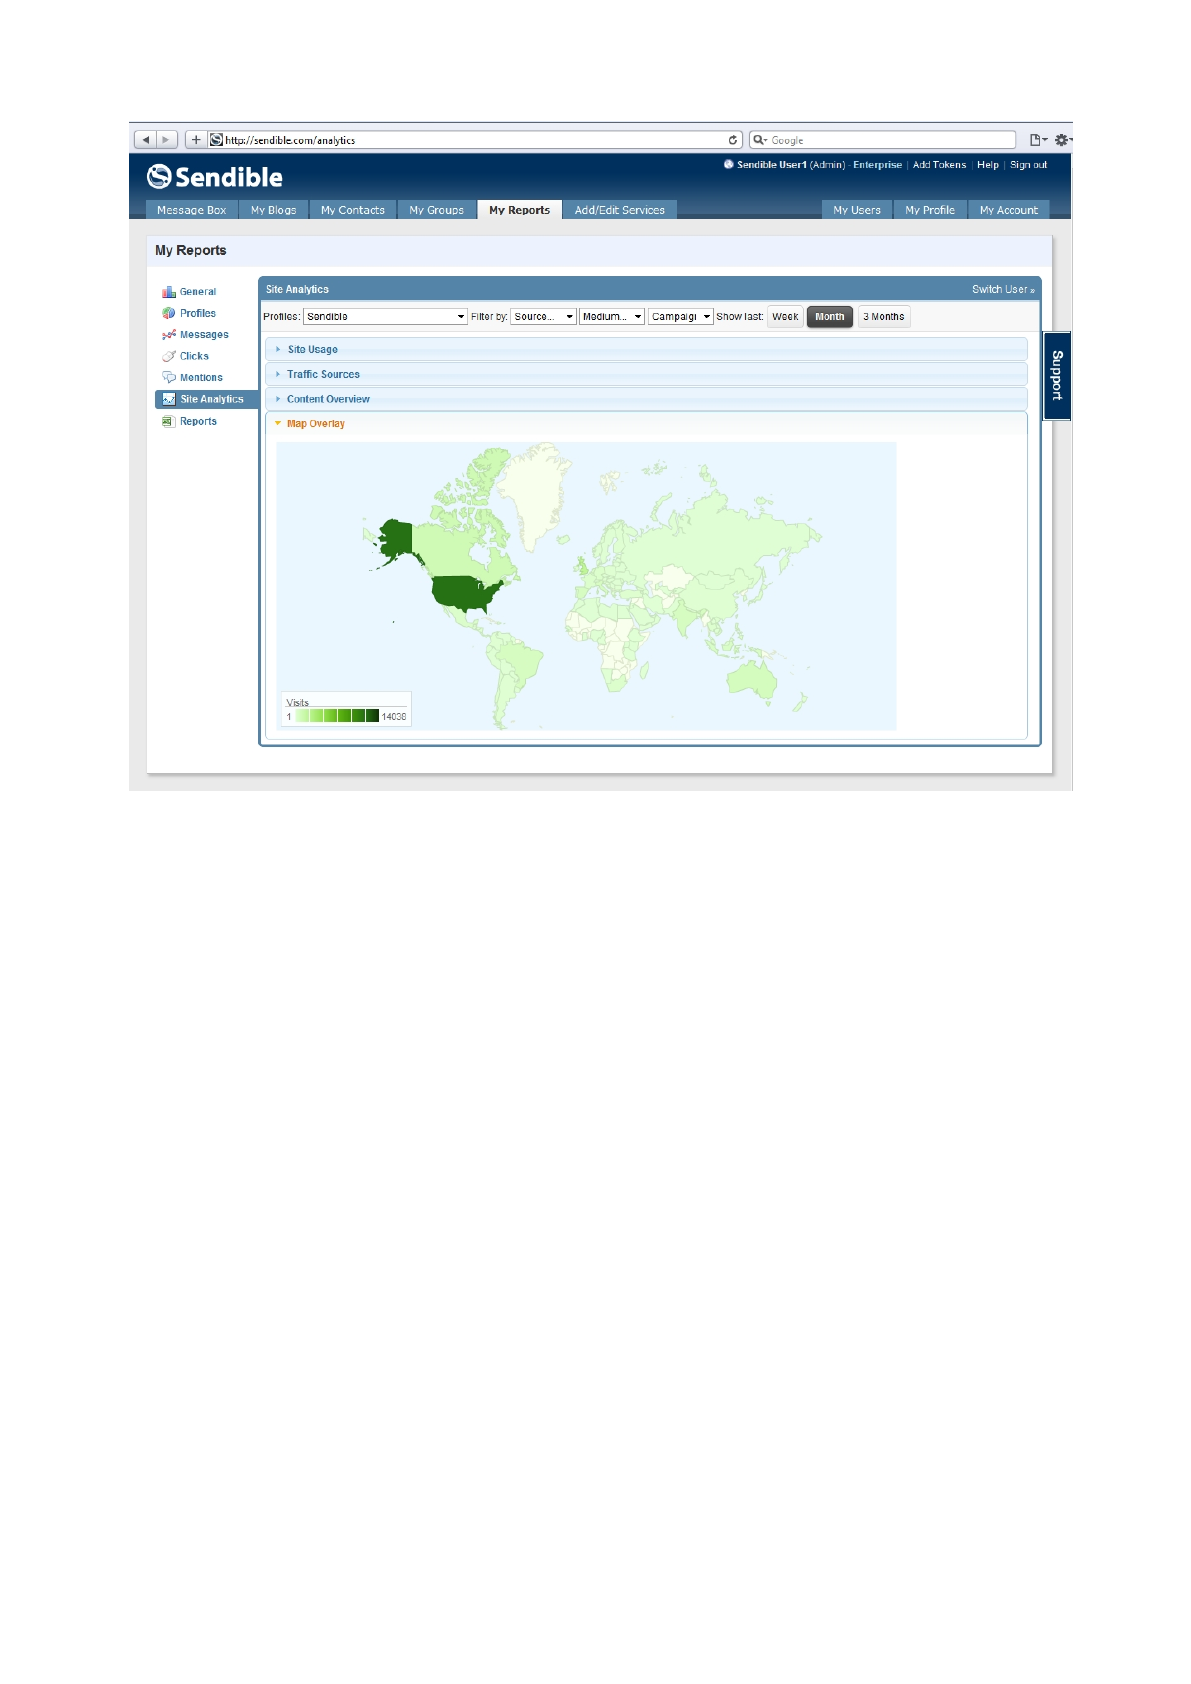
Task: Click Sign out
Action: (1029, 165)
